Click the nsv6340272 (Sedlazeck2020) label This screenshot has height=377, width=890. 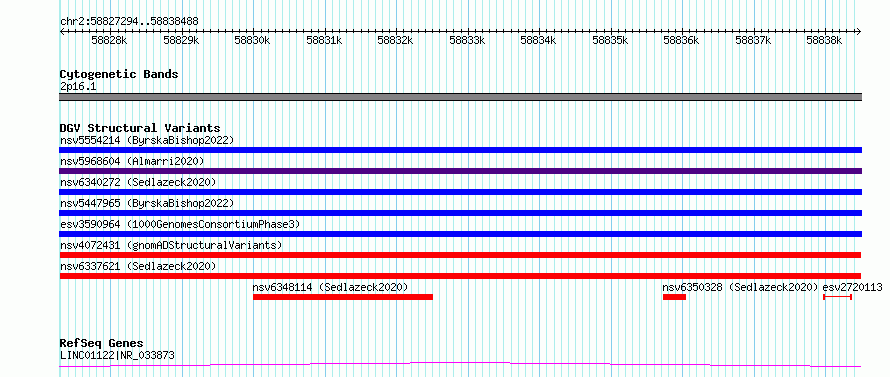click(x=138, y=182)
